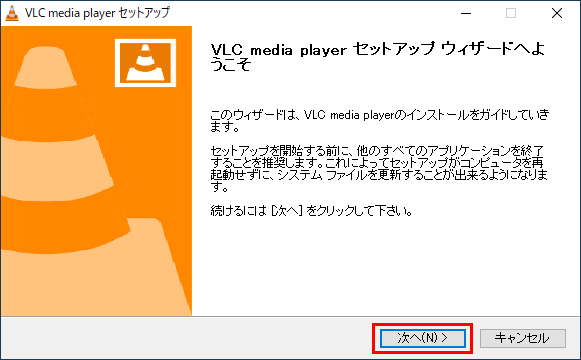581x360 pixels.
Task: Click the paragraph beginning このウィザードは
Action: (379, 121)
